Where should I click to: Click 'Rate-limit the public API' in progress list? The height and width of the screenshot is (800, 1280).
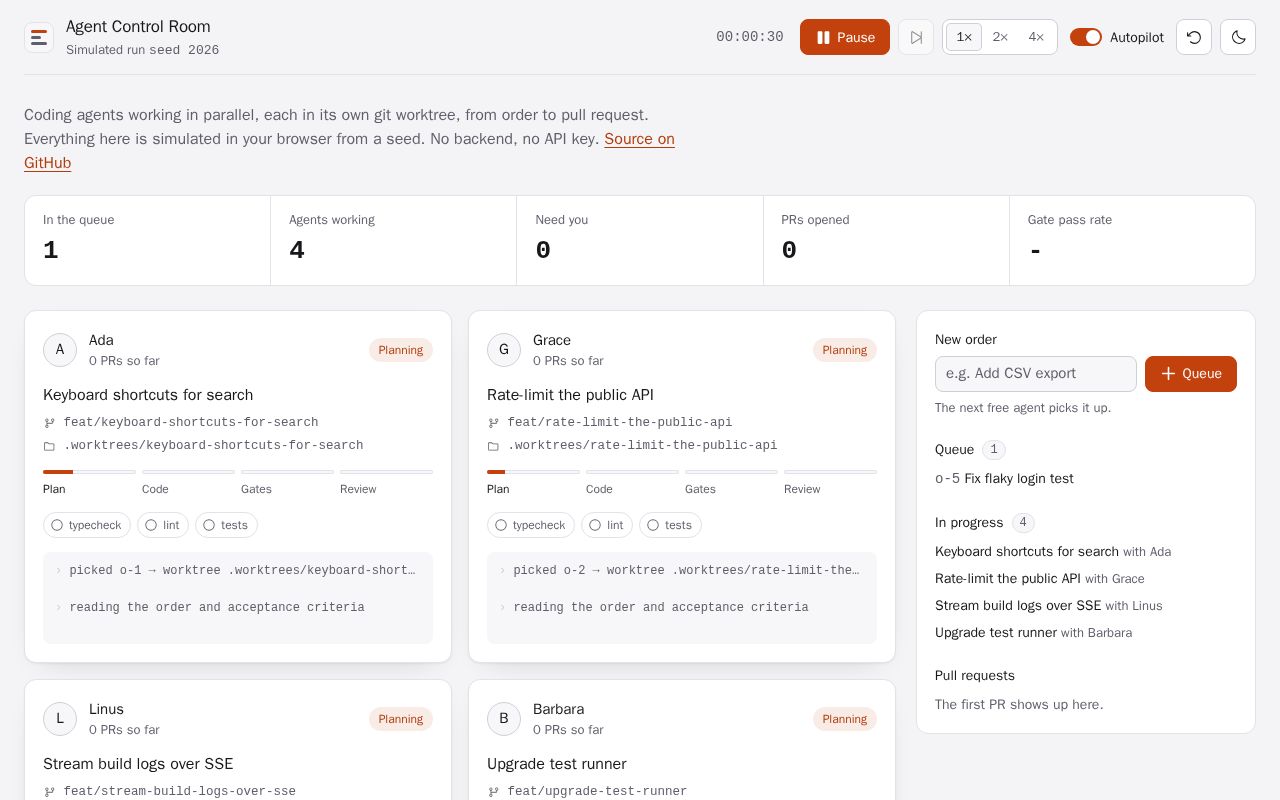click(1008, 579)
